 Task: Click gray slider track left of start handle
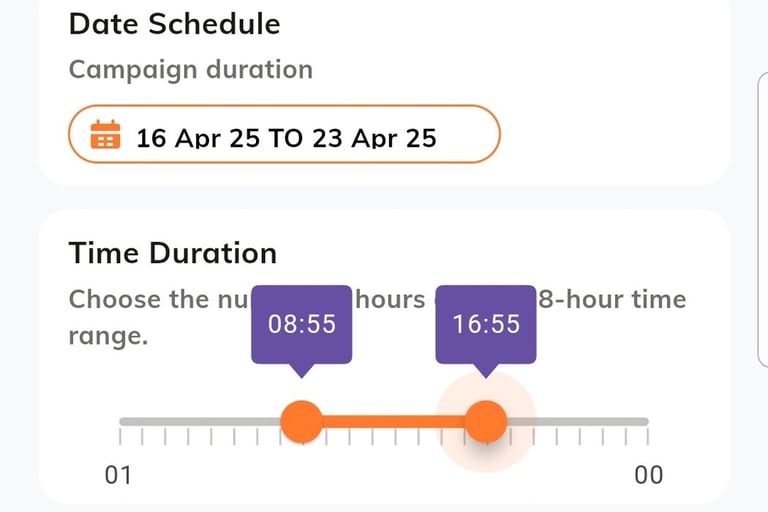(x=198, y=421)
